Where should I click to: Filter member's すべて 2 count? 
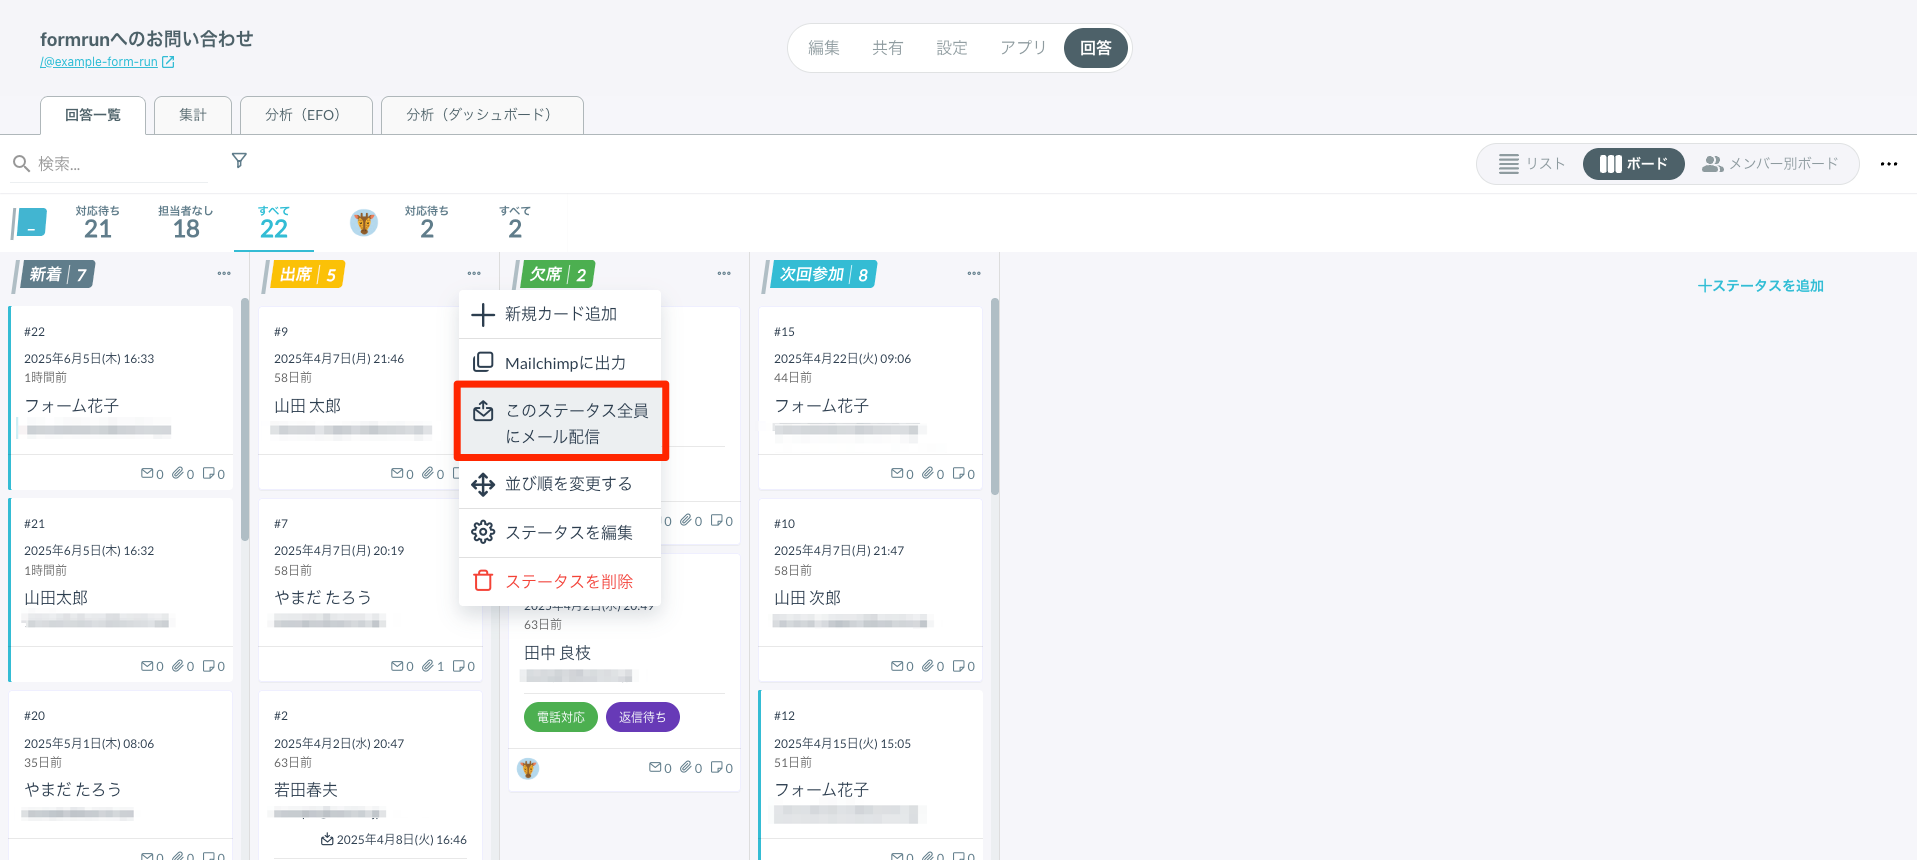515,223
